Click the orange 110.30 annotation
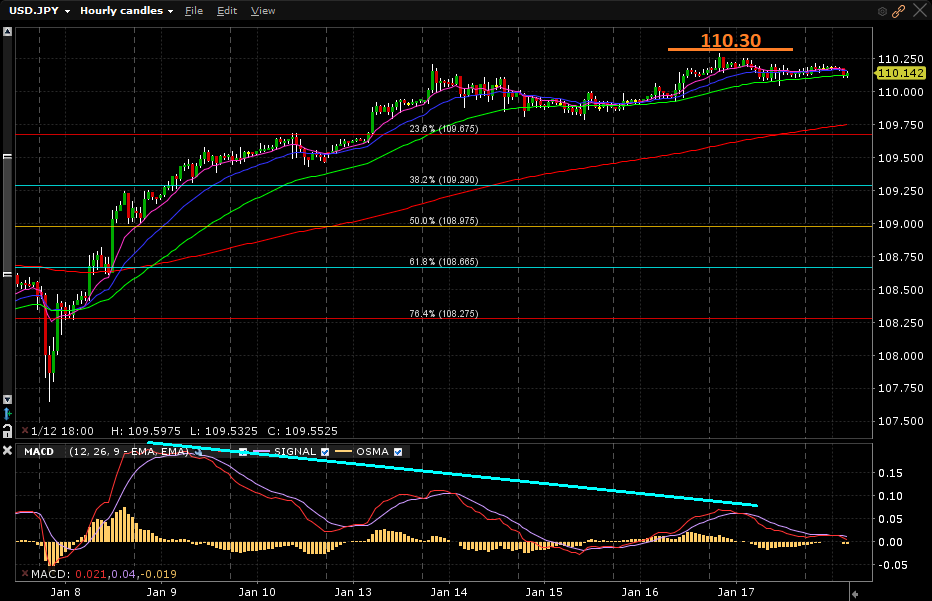 point(731,40)
